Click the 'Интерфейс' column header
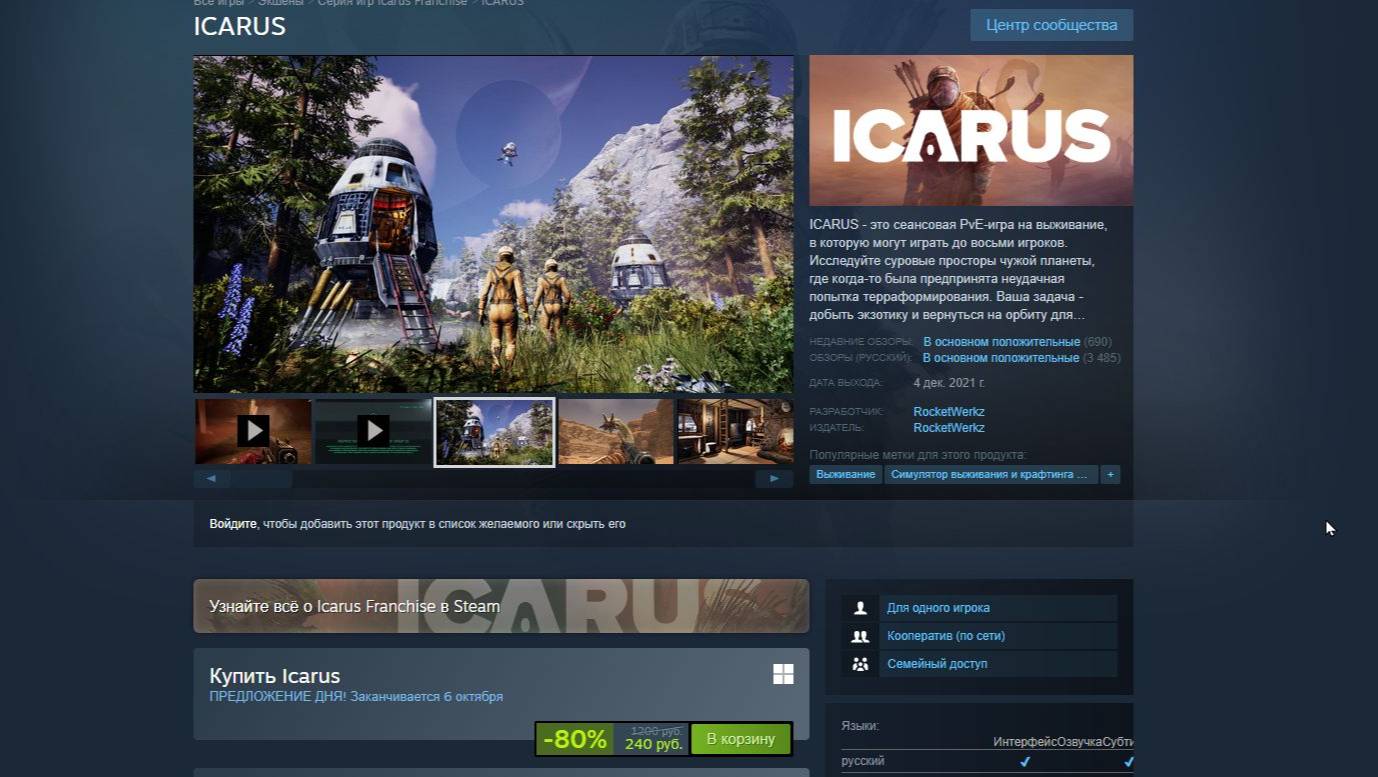The width and height of the screenshot is (1378, 777). 1025,742
